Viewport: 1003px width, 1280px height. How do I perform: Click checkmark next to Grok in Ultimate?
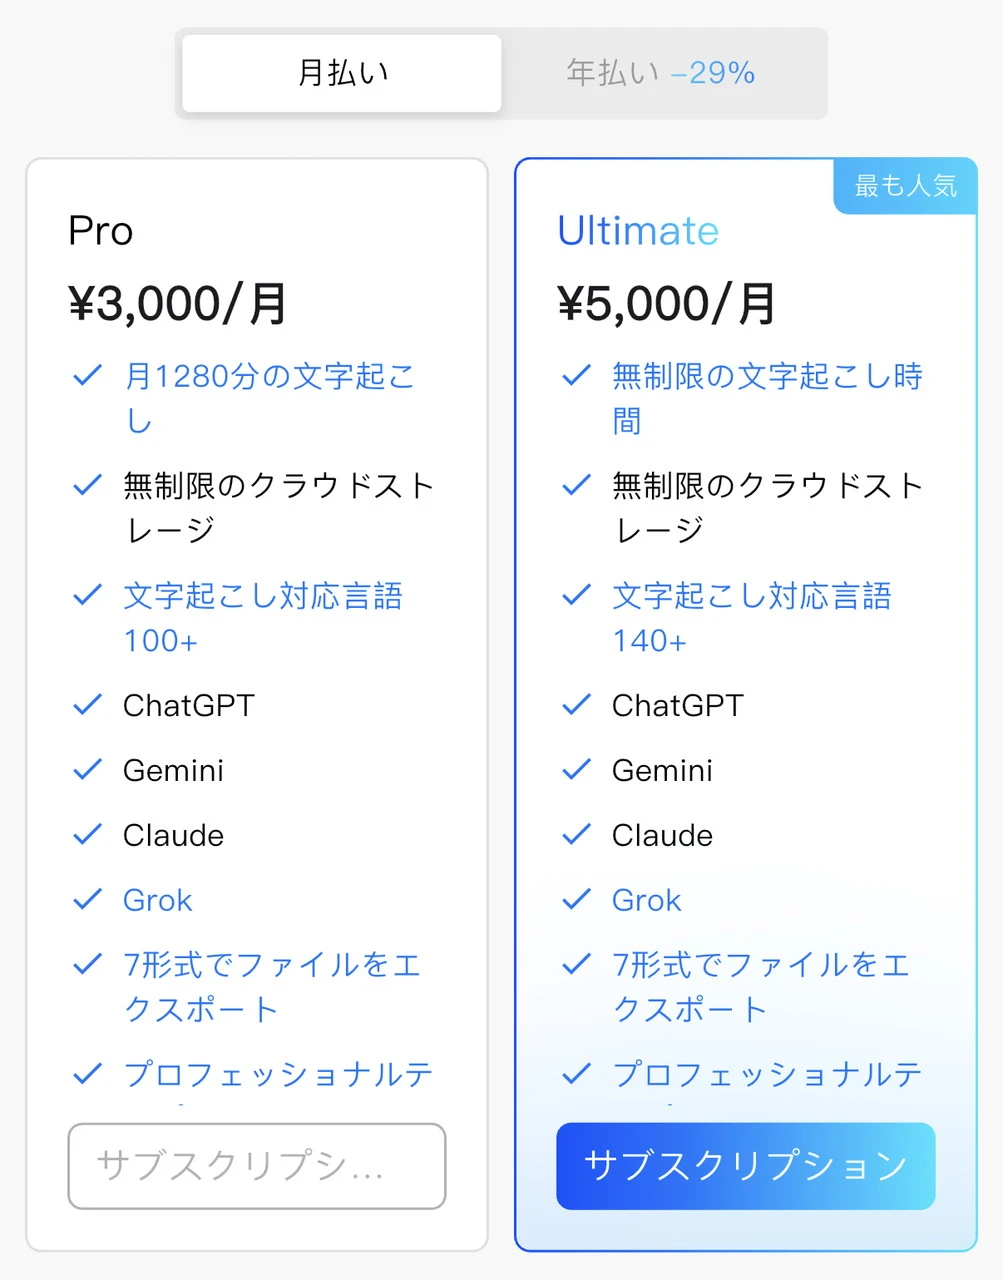[x=577, y=900]
